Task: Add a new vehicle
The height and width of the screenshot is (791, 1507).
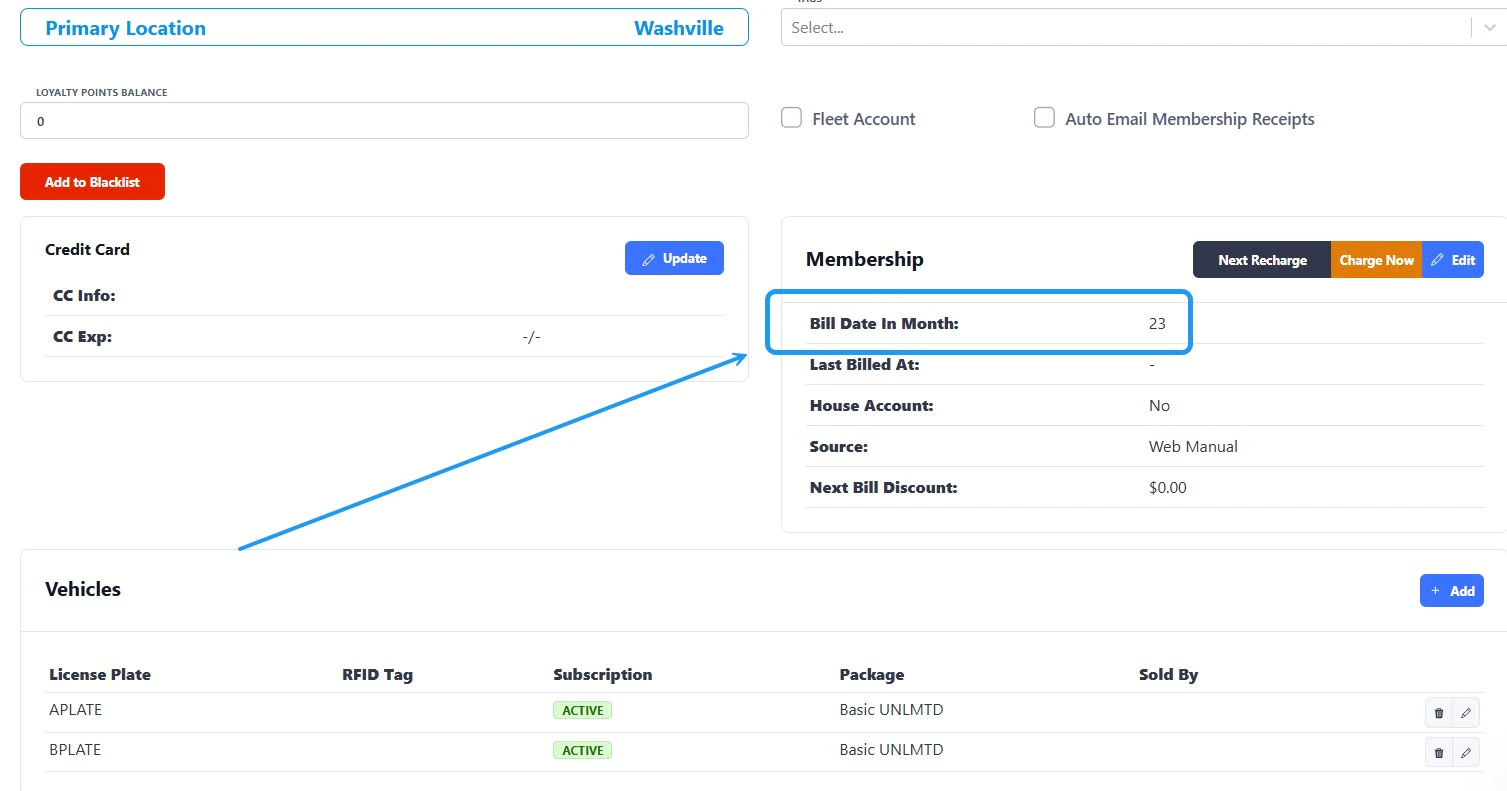Action: coord(1452,590)
